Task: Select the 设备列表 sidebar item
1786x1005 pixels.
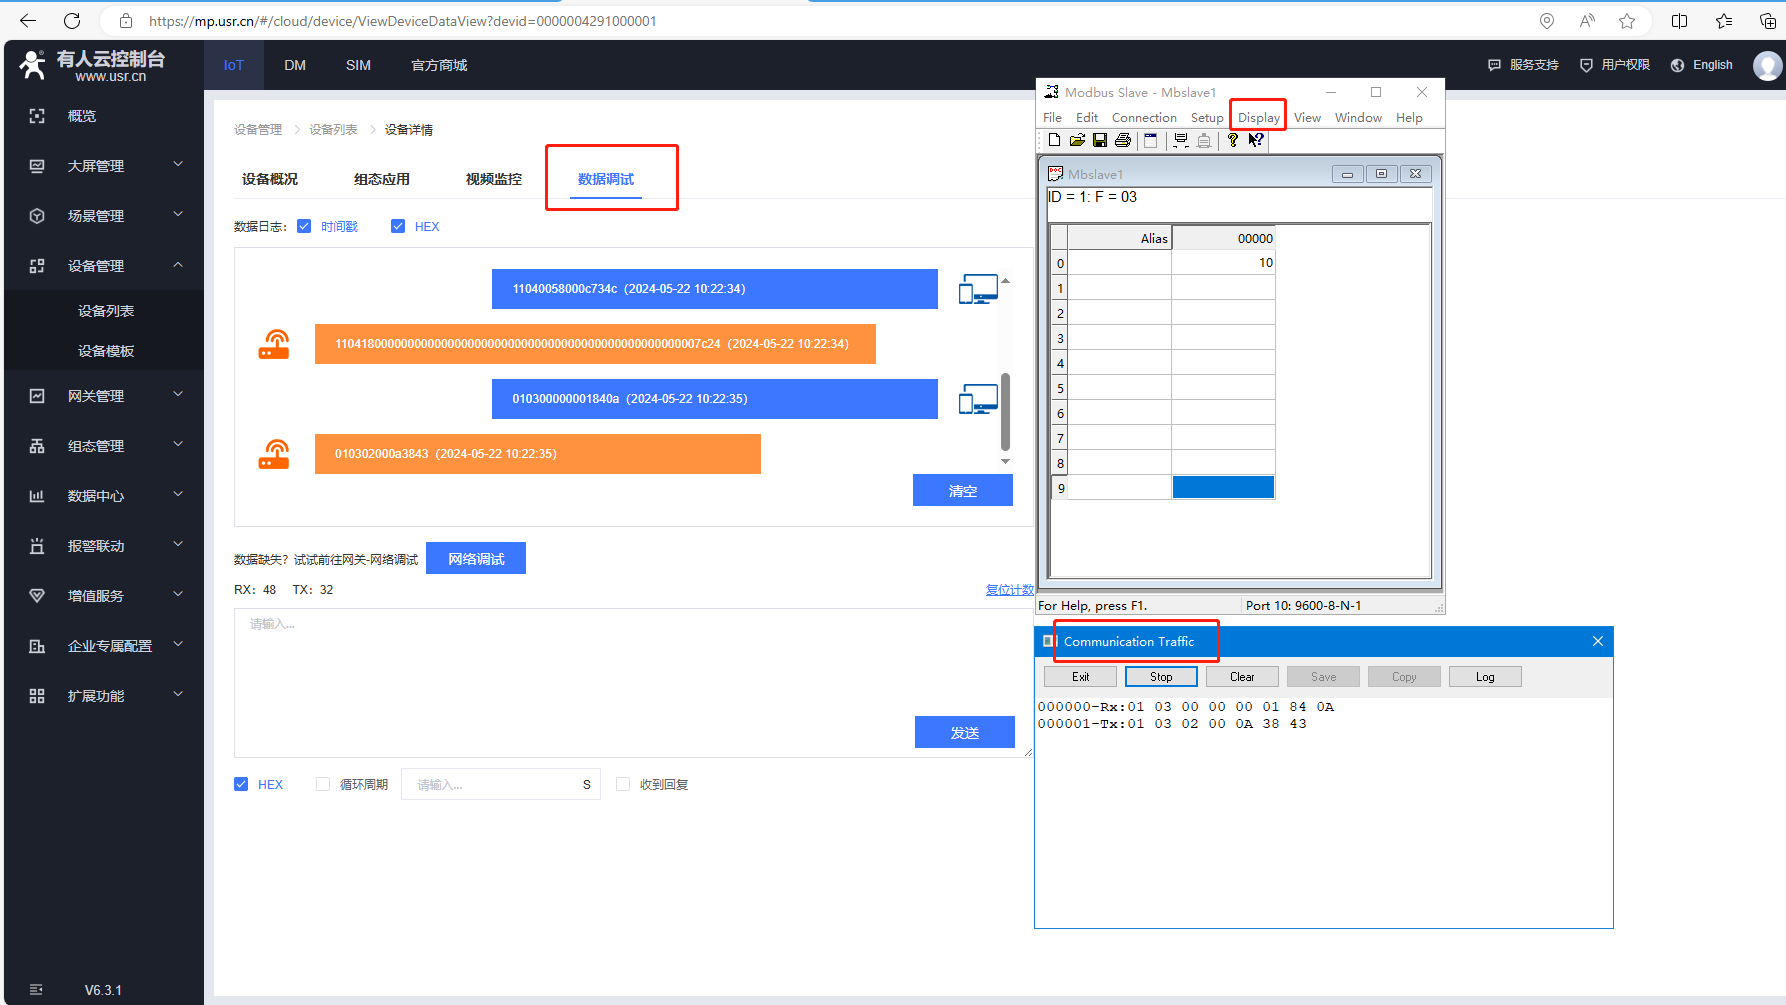Action: tap(106, 311)
